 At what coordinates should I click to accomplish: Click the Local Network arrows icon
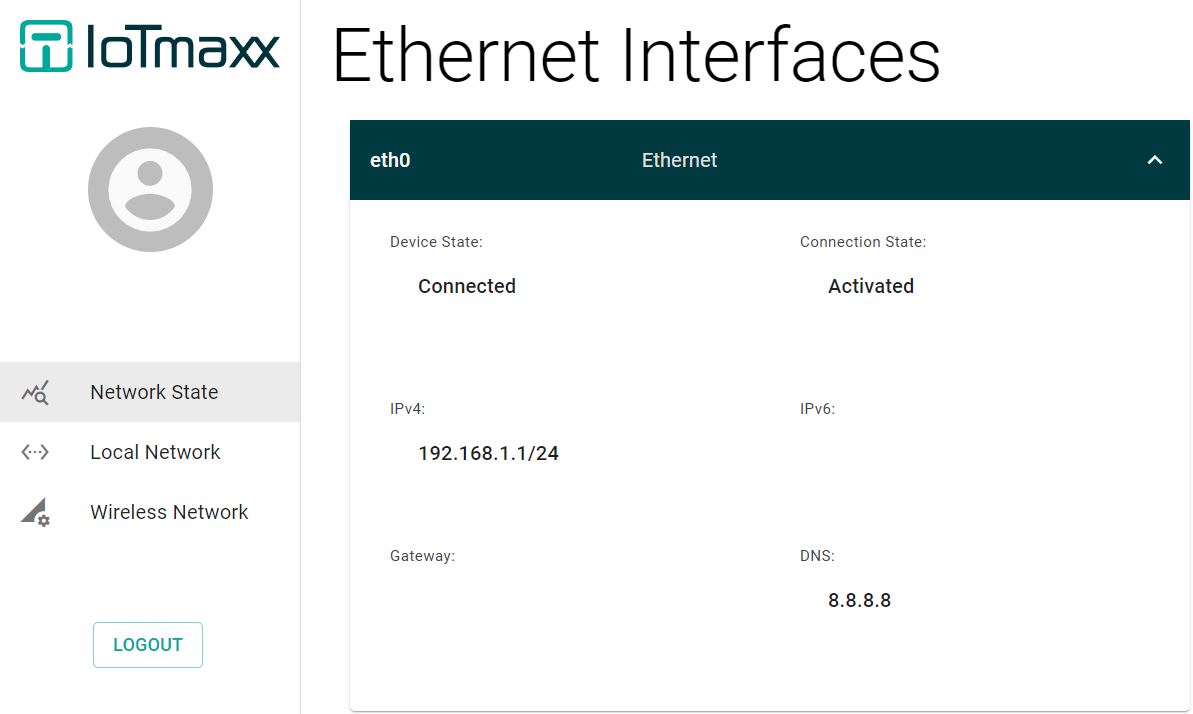[35, 452]
